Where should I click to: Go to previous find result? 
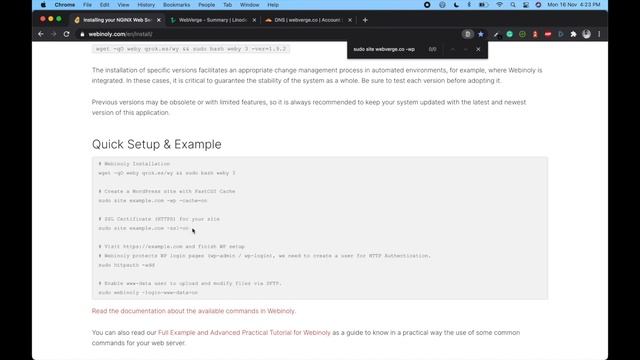[x=453, y=49]
